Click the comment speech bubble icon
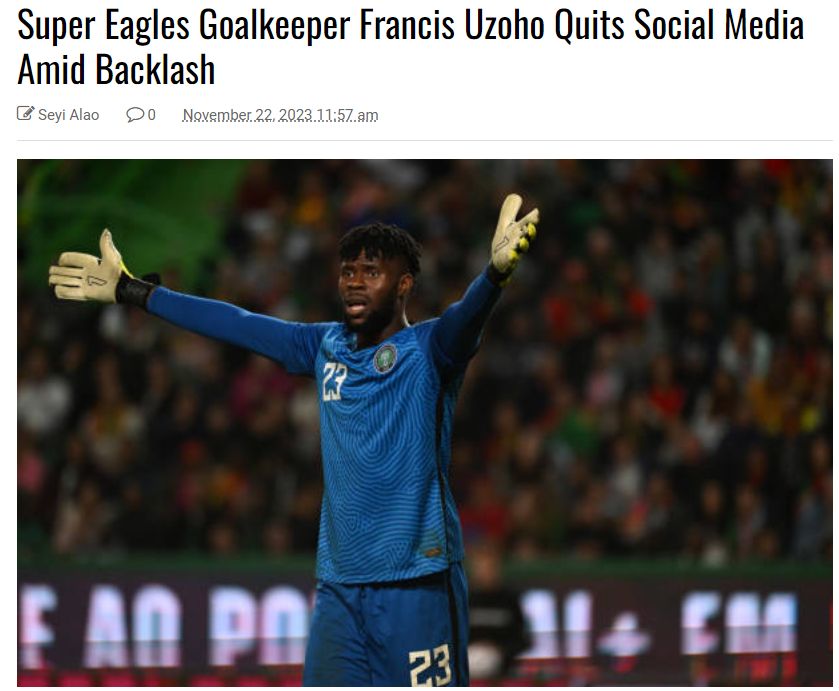 [x=135, y=115]
